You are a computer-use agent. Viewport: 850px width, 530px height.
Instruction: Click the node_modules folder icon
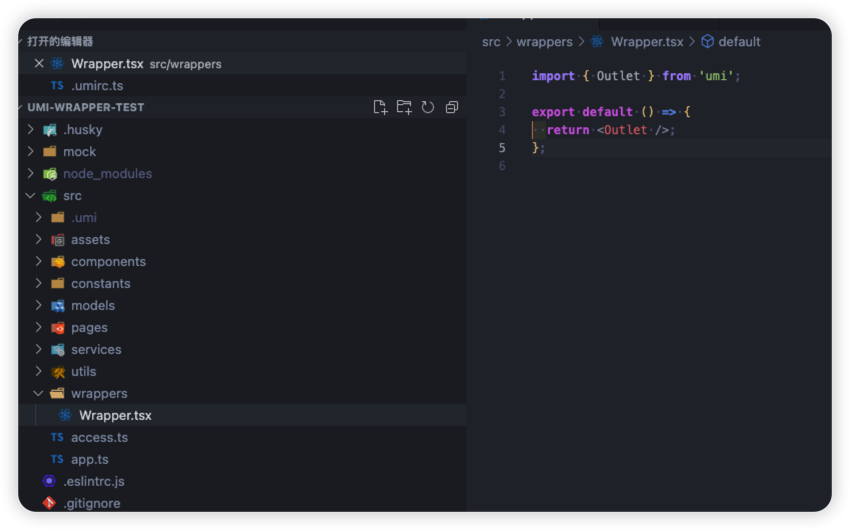(x=50, y=173)
